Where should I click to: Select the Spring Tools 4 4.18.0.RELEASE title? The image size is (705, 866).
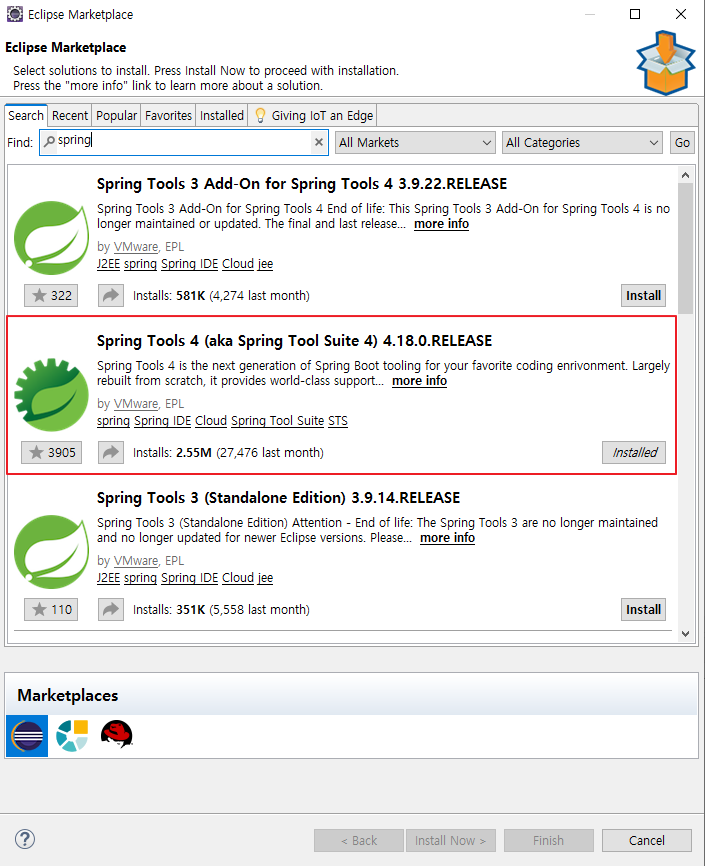294,341
